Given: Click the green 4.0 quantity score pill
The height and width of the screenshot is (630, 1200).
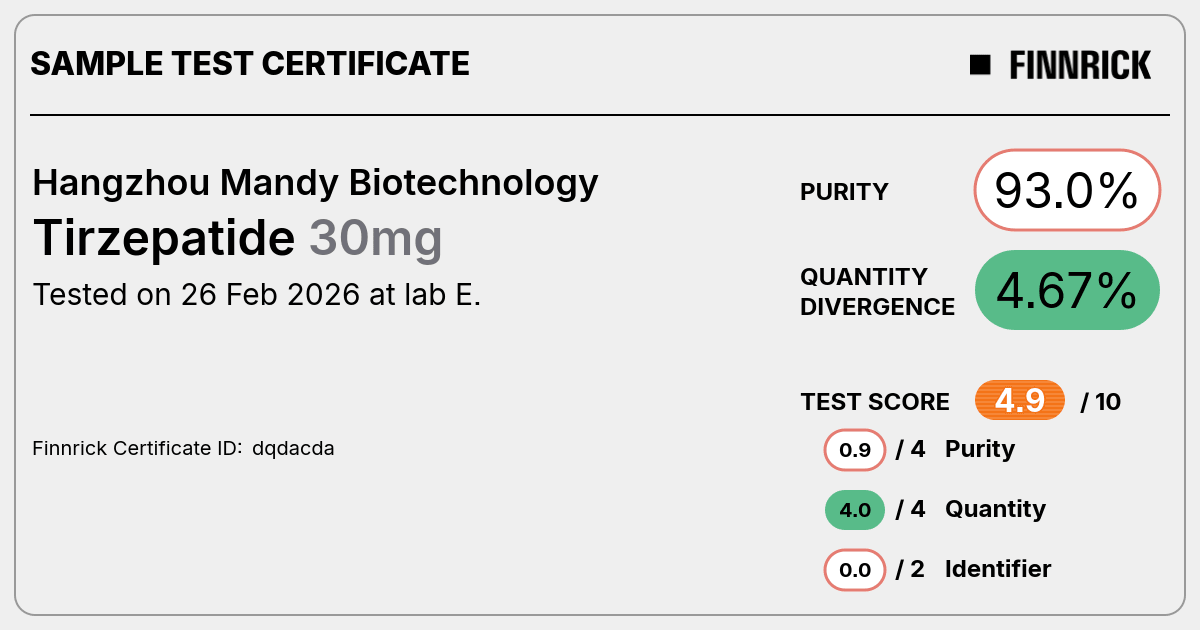Looking at the screenshot, I should [855, 510].
